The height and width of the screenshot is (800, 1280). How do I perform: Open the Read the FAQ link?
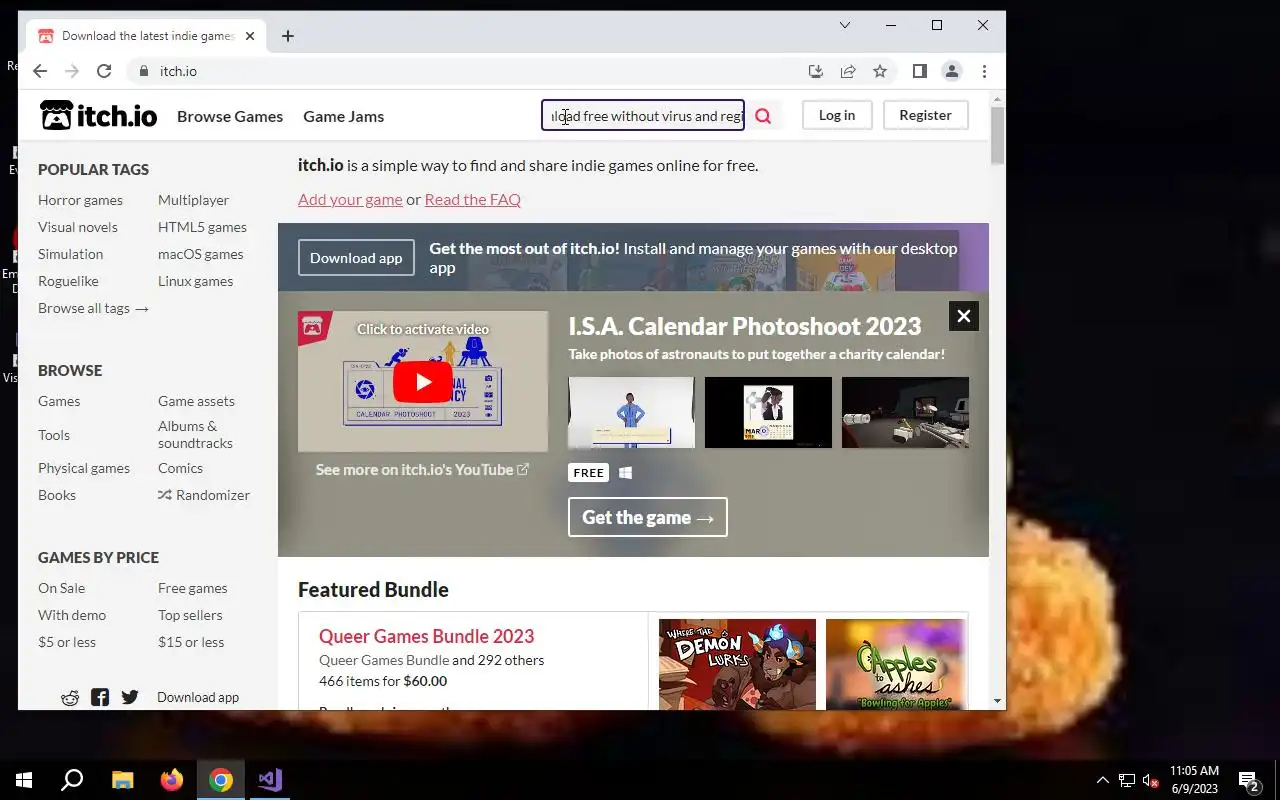pyautogui.click(x=473, y=199)
